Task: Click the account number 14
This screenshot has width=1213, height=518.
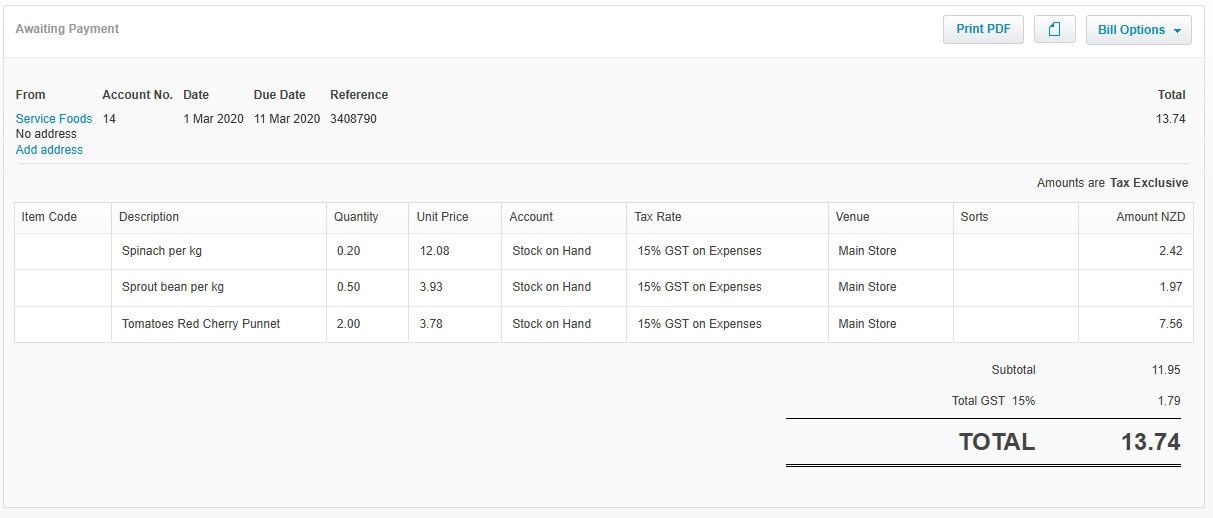Action: click(109, 119)
